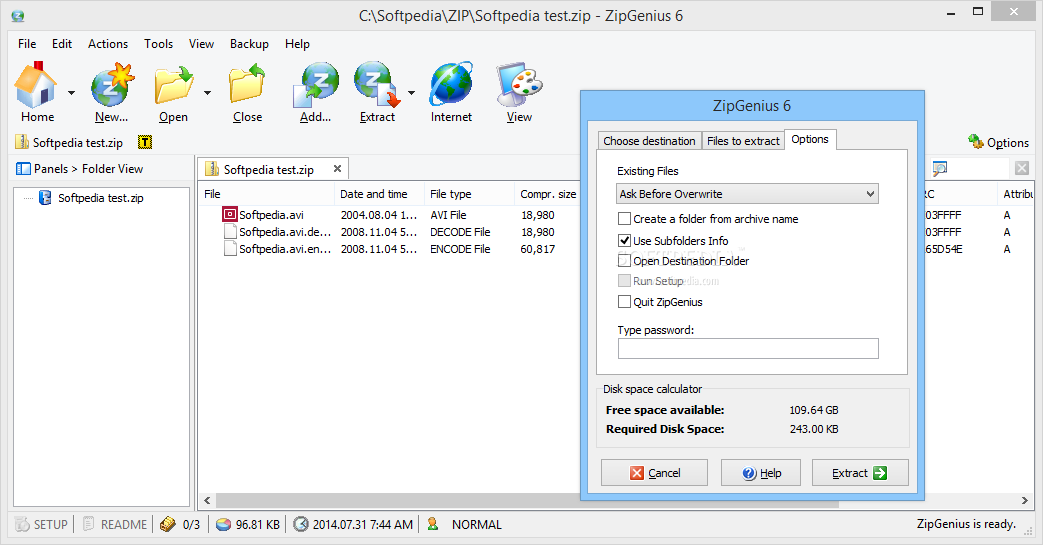The height and width of the screenshot is (545, 1043).
Task: Click the selected files 0/3 package icon
Action: pyautogui.click(x=168, y=524)
